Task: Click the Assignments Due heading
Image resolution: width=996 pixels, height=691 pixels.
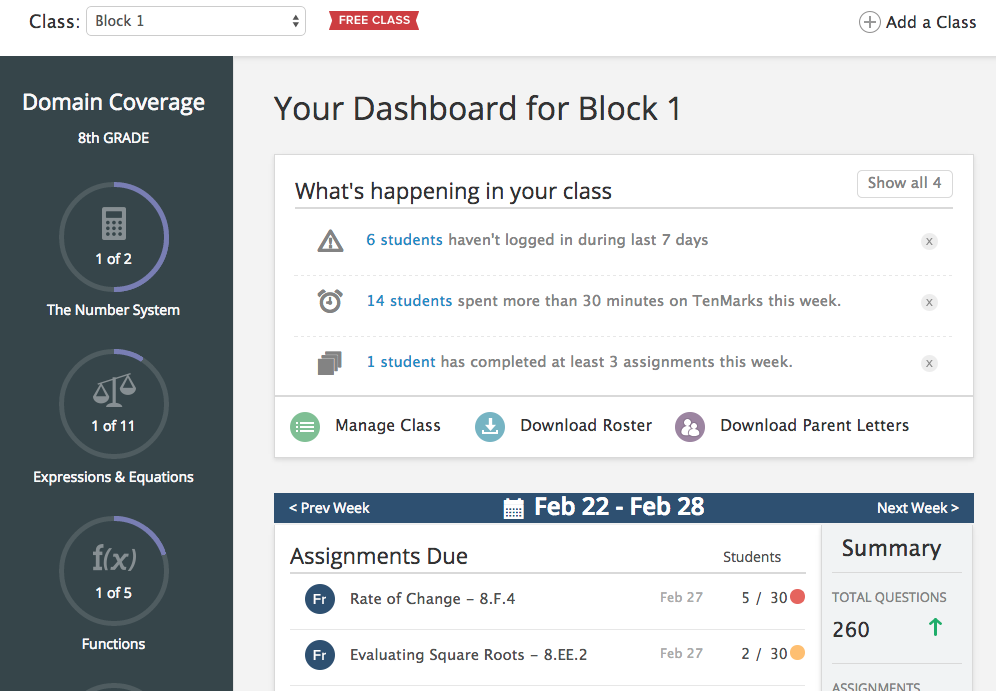Action: [x=379, y=556]
